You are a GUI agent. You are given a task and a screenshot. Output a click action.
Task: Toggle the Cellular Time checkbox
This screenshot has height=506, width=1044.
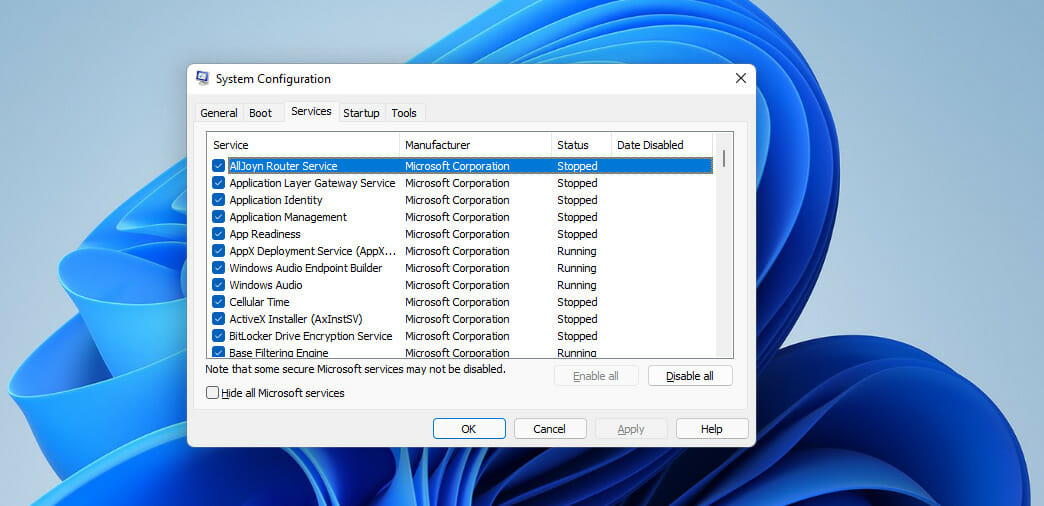click(218, 302)
